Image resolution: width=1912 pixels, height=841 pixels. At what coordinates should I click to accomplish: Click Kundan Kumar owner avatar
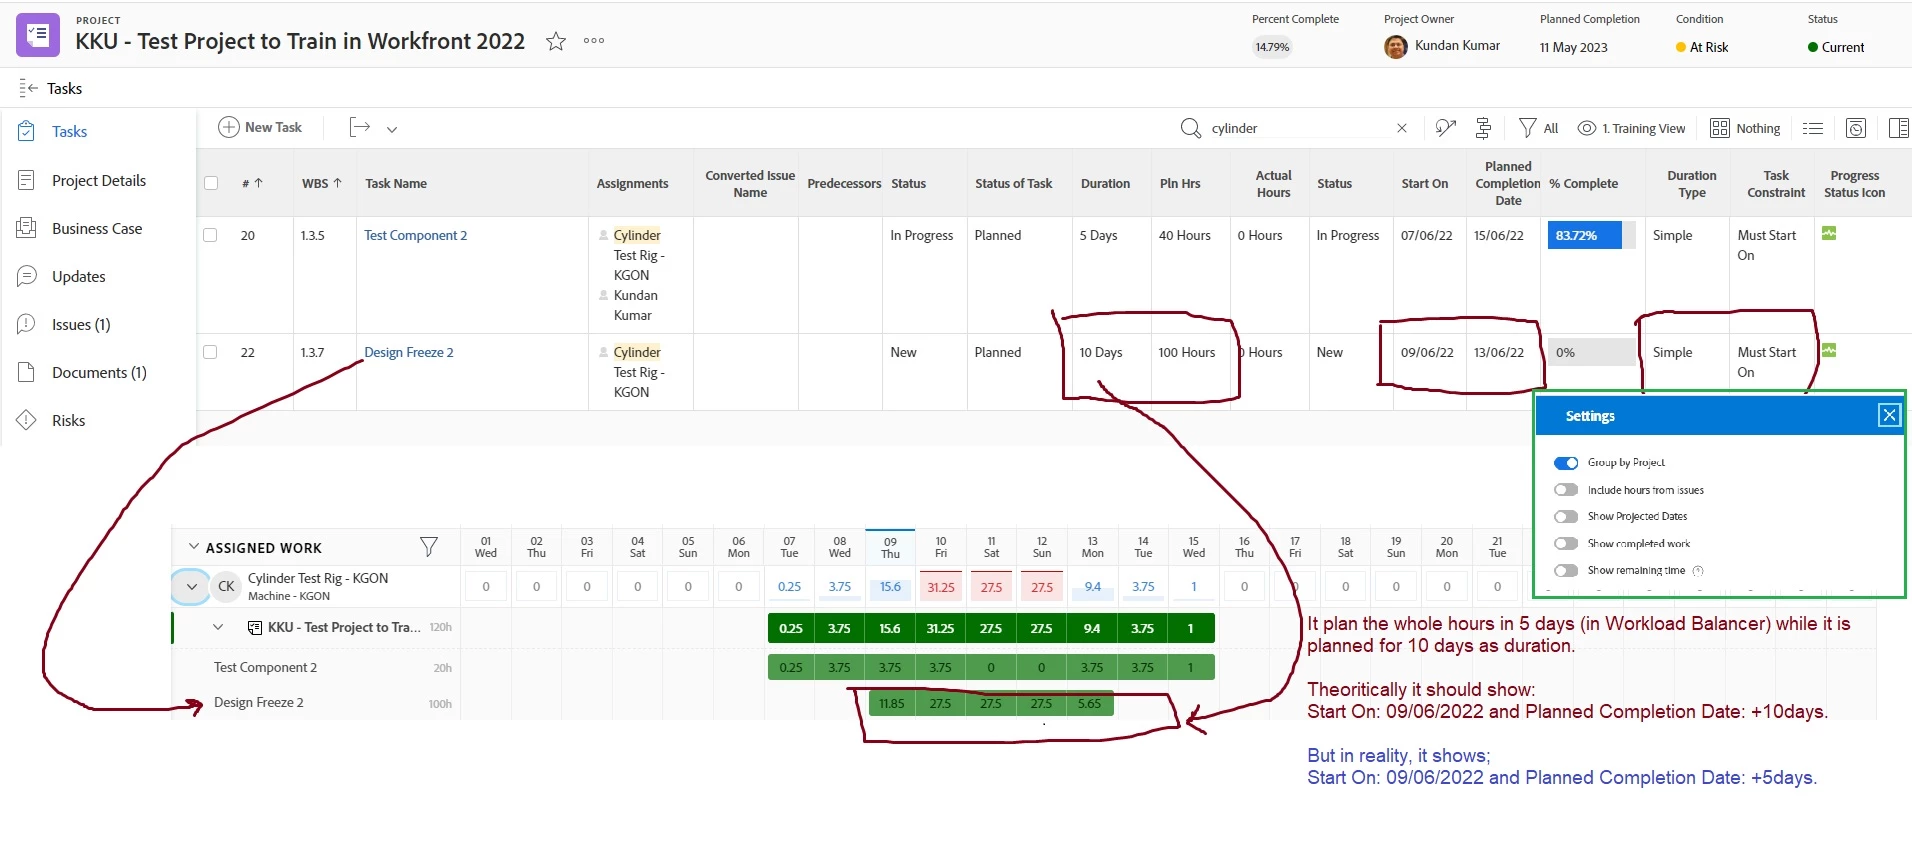(x=1396, y=46)
